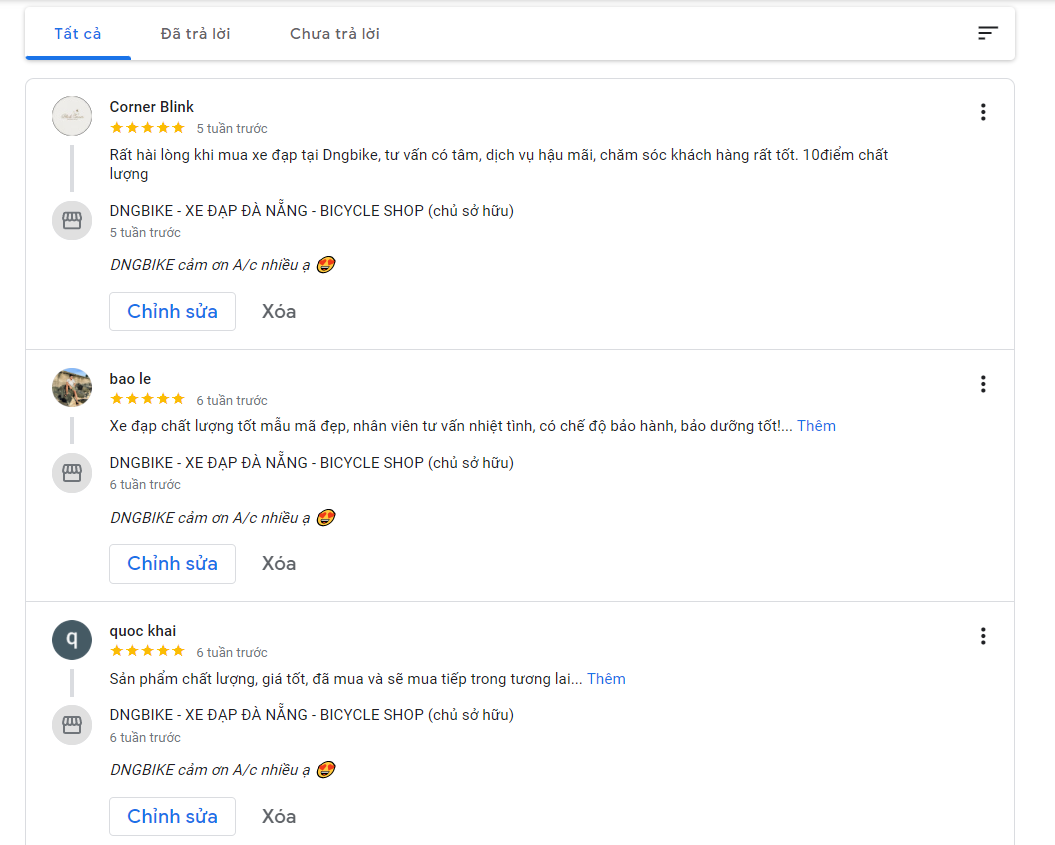Image resolution: width=1055 pixels, height=845 pixels.
Task: Delete the reply to Corner Blink's review
Action: [x=279, y=311]
